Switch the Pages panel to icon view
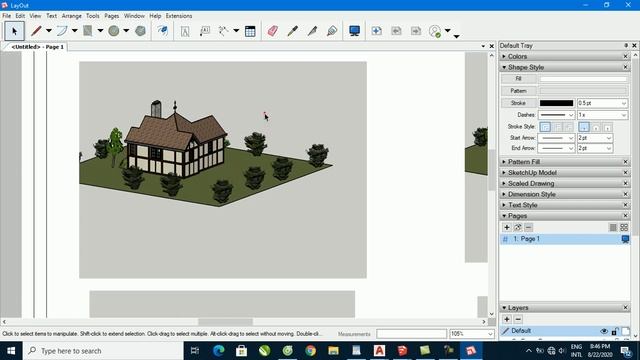This screenshot has width=640, height=360. pos(624,227)
